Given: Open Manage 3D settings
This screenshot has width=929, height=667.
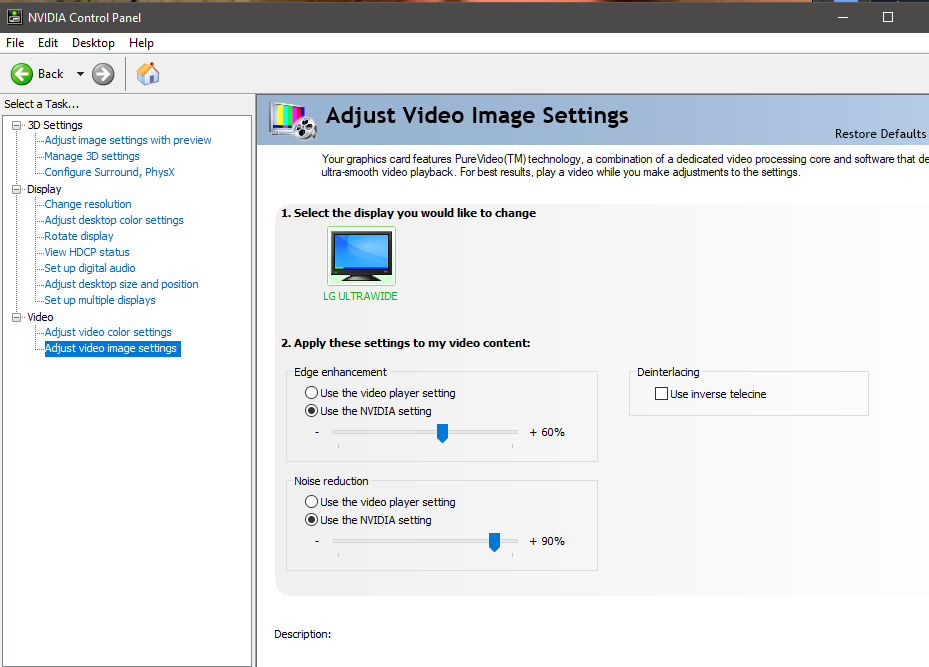Looking at the screenshot, I should pos(92,156).
